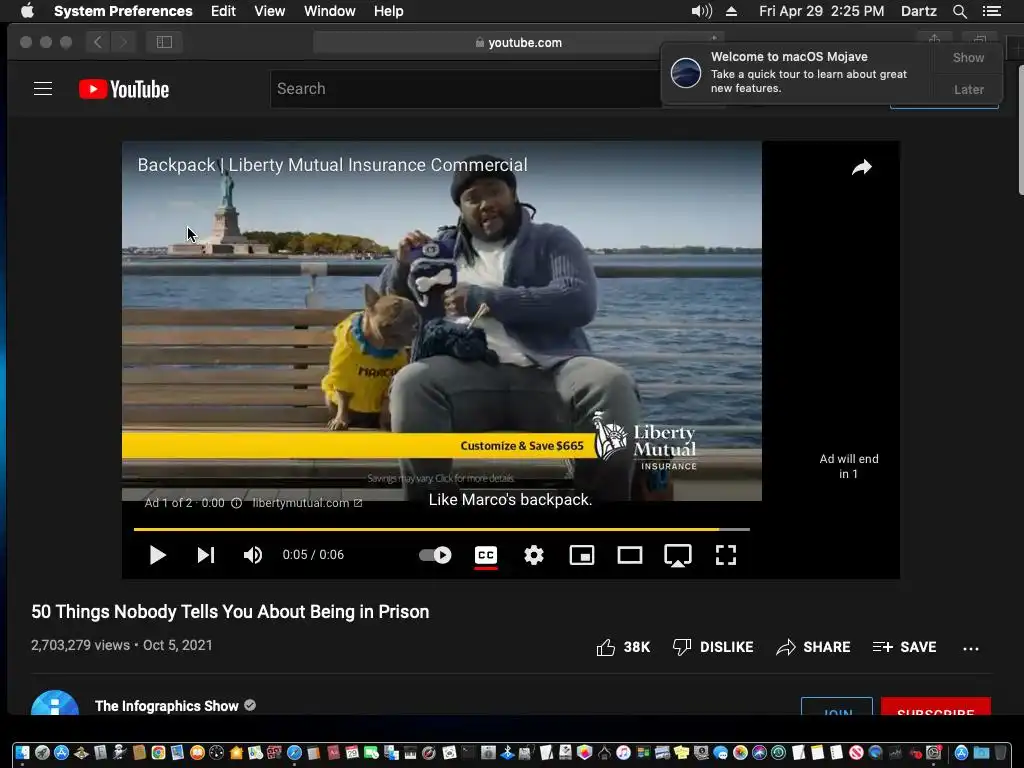Play the video with the play button
The height and width of the screenshot is (768, 1024).
157,555
